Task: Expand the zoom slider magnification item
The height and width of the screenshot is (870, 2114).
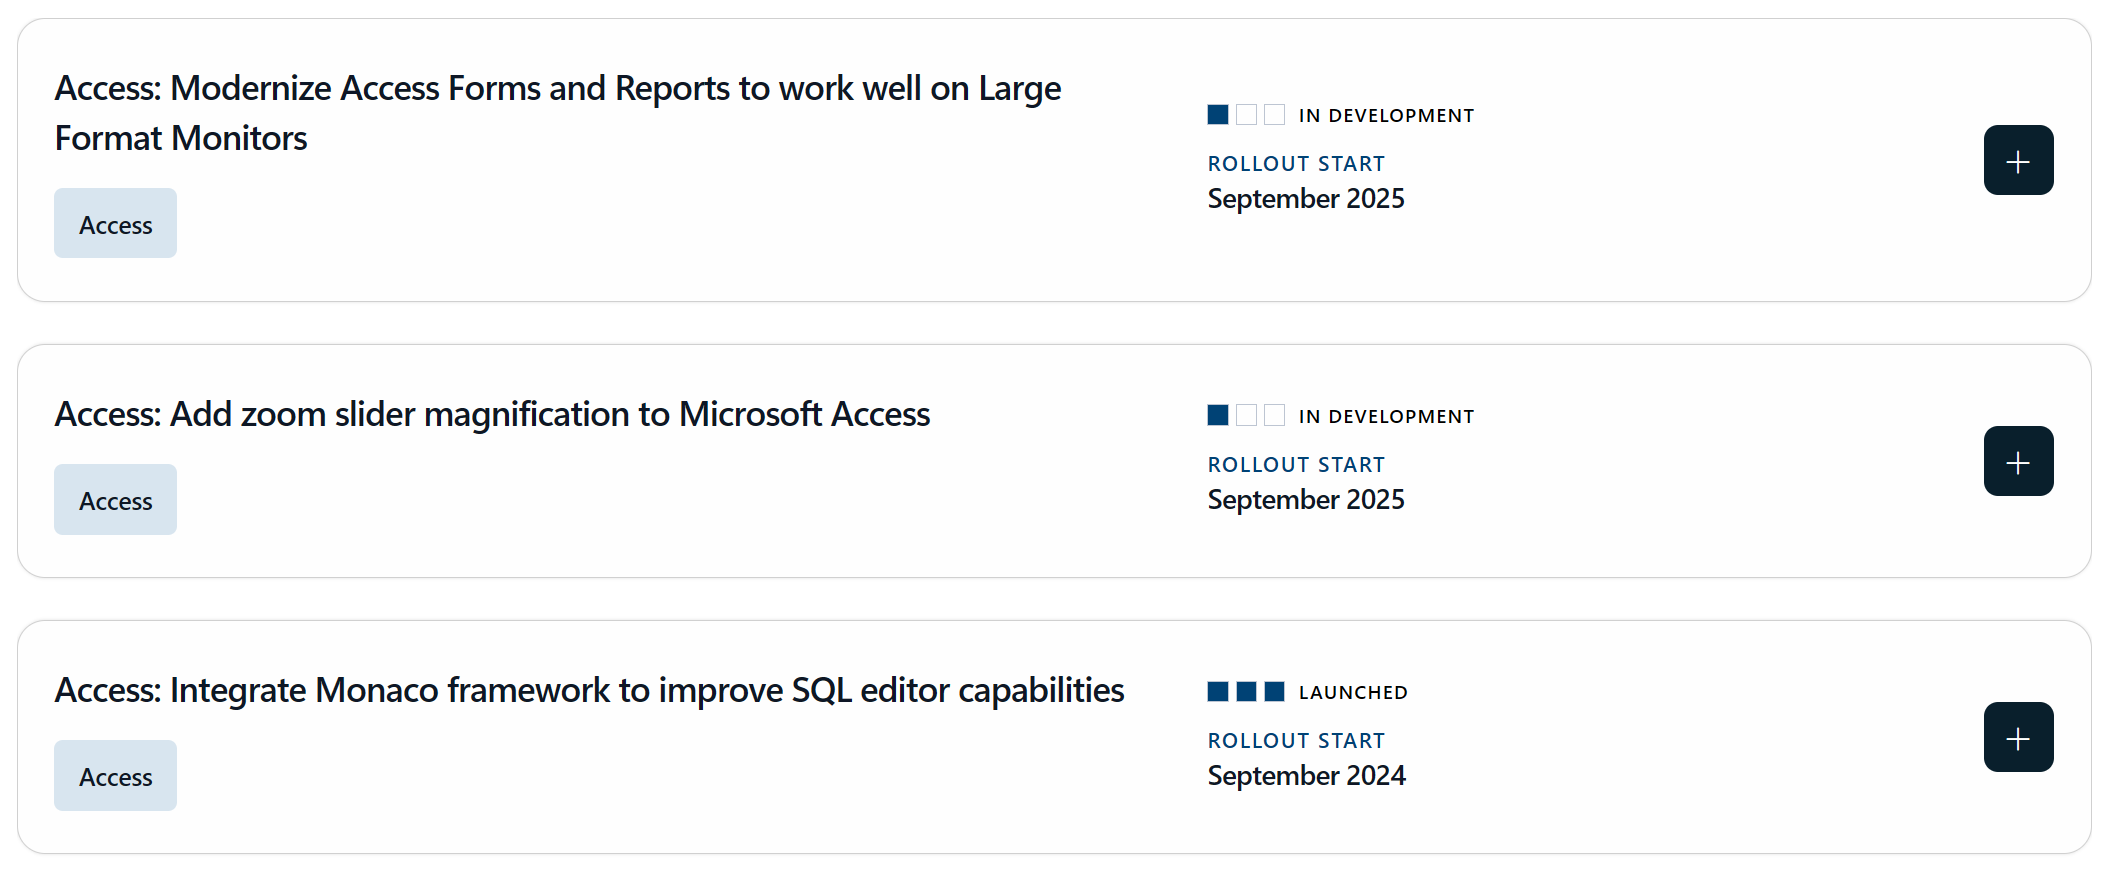Action: click(2018, 461)
